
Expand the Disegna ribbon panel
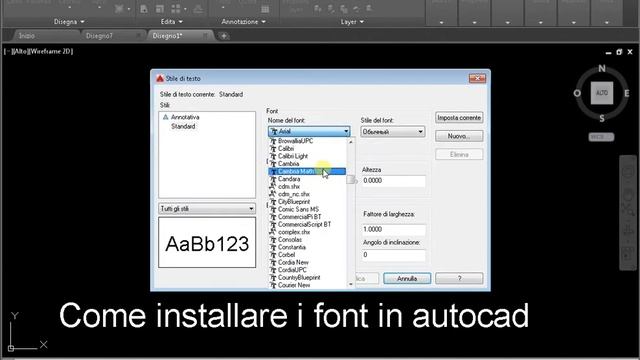69,22
